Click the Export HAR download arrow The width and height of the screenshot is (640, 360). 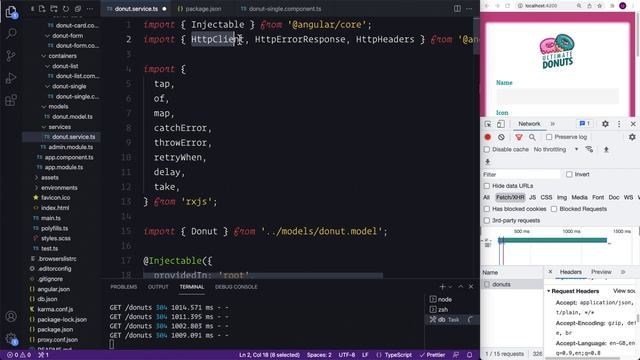[x=487, y=162]
